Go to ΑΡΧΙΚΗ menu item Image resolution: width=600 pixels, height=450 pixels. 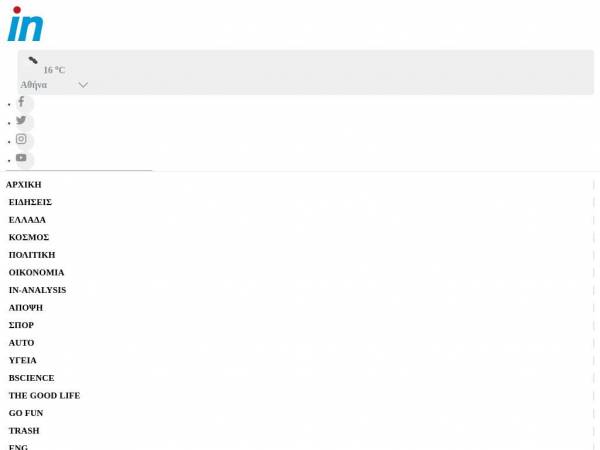click(x=24, y=184)
